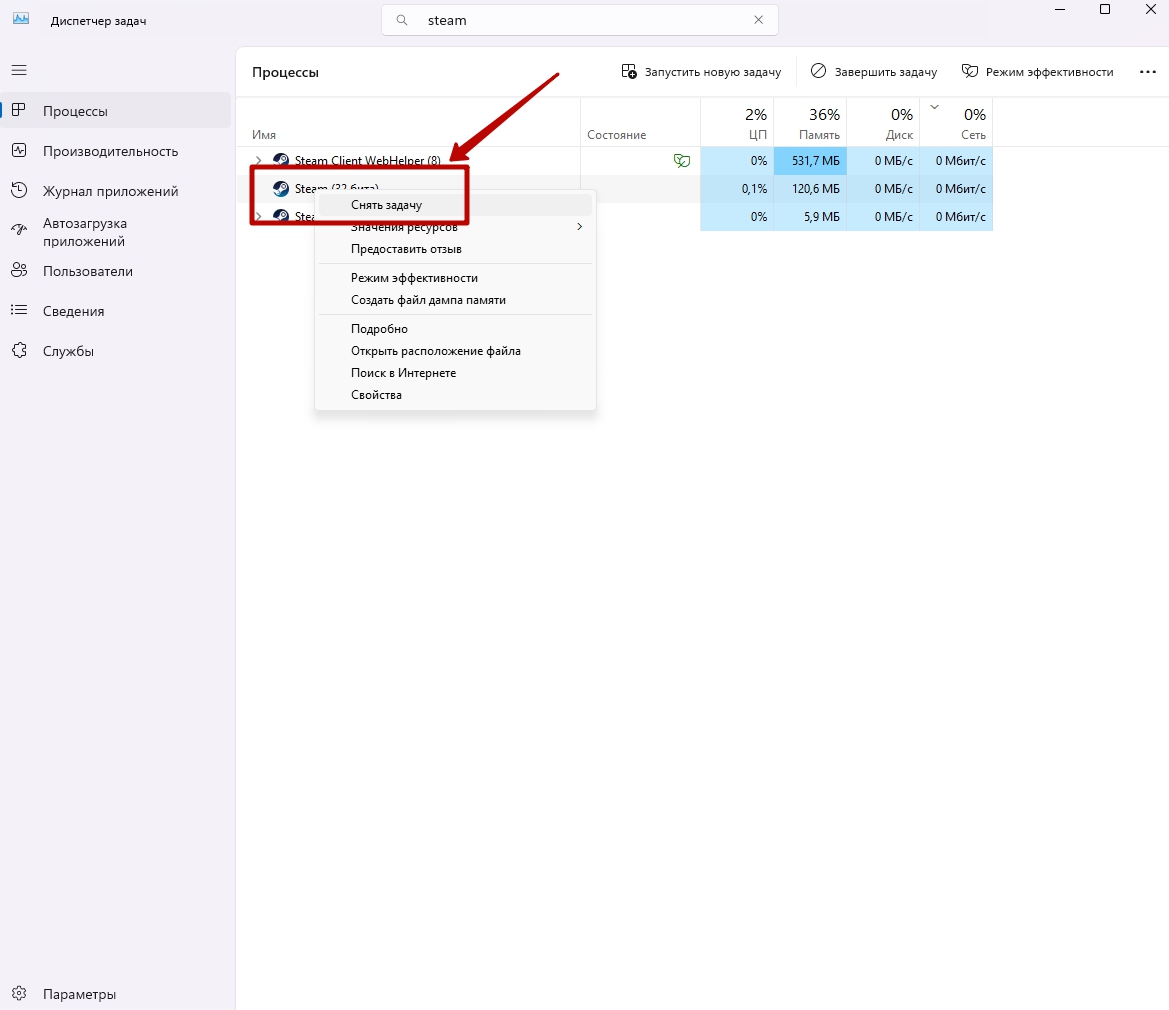
Task: Click Завершить задачу toolbar button
Action: pos(874,72)
